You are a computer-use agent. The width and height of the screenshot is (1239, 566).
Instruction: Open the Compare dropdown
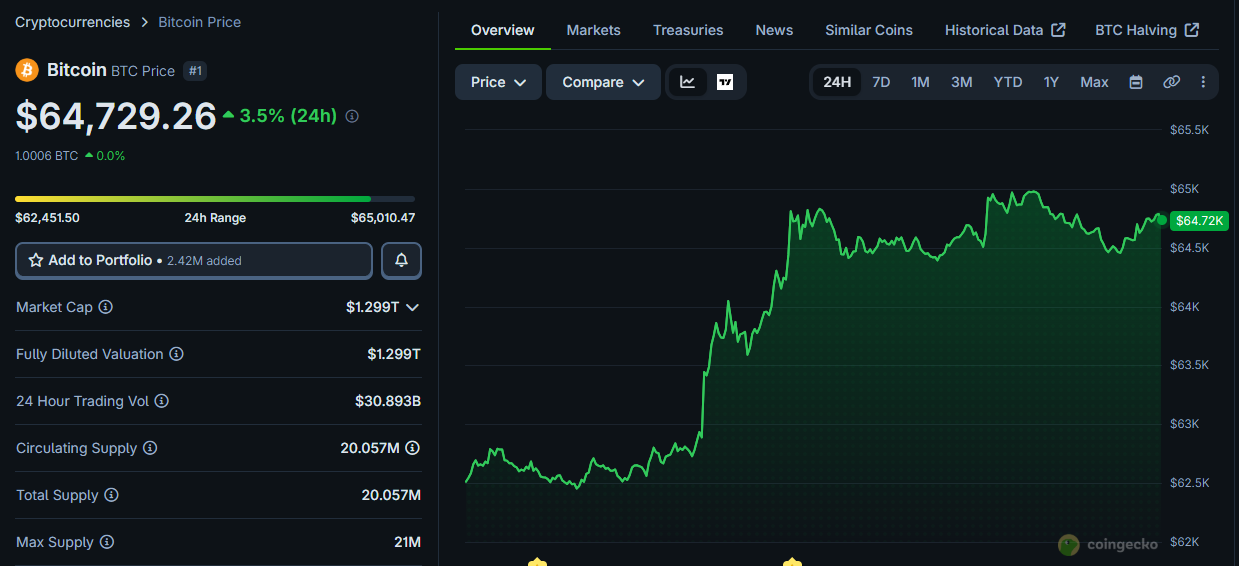pyautogui.click(x=603, y=82)
